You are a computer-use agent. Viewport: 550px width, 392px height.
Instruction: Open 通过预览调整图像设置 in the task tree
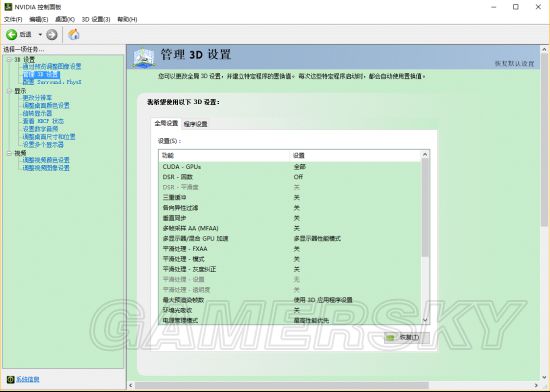click(52, 66)
